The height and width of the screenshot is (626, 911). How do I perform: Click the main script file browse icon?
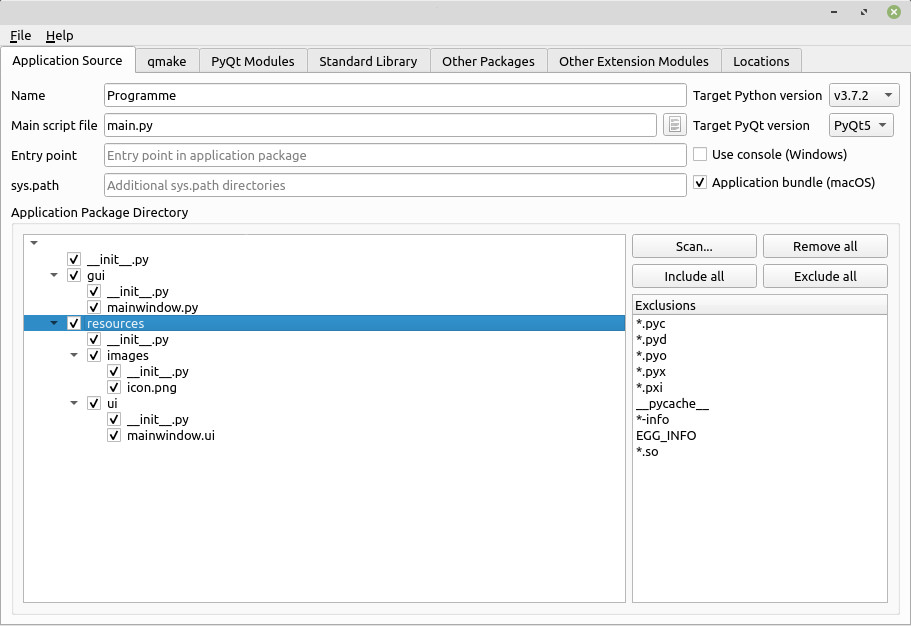click(x=675, y=125)
